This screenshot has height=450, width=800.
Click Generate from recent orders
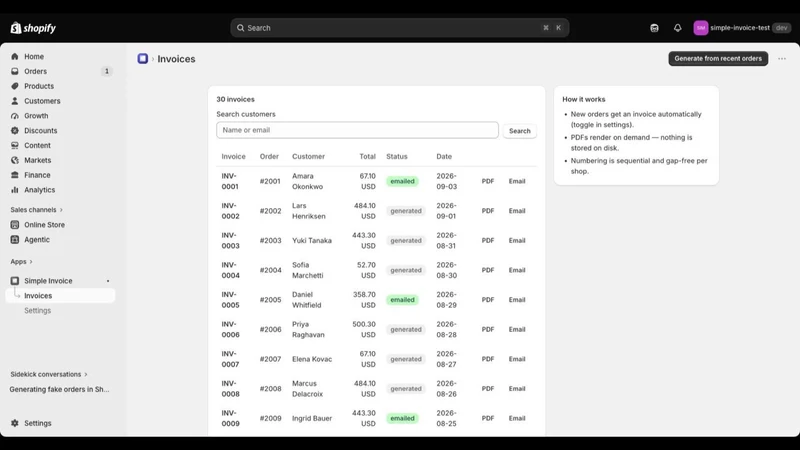(x=718, y=59)
